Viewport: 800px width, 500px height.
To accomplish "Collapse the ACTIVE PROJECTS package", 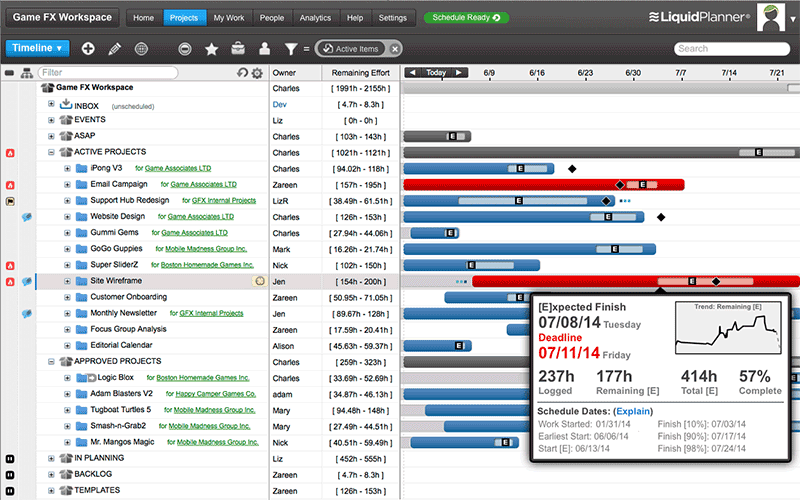I will click(51, 152).
